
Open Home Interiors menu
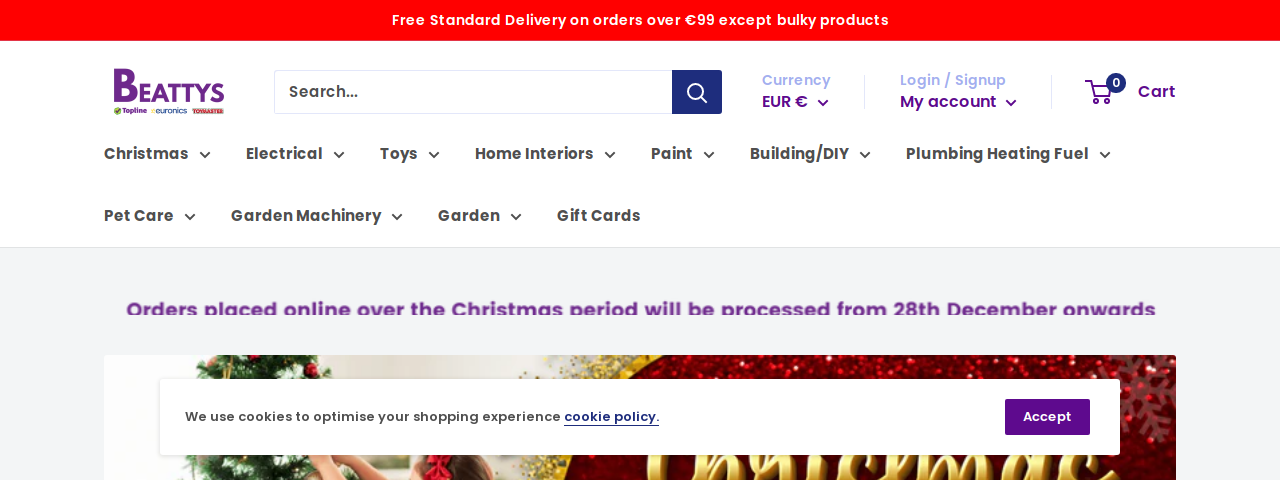[545, 154]
